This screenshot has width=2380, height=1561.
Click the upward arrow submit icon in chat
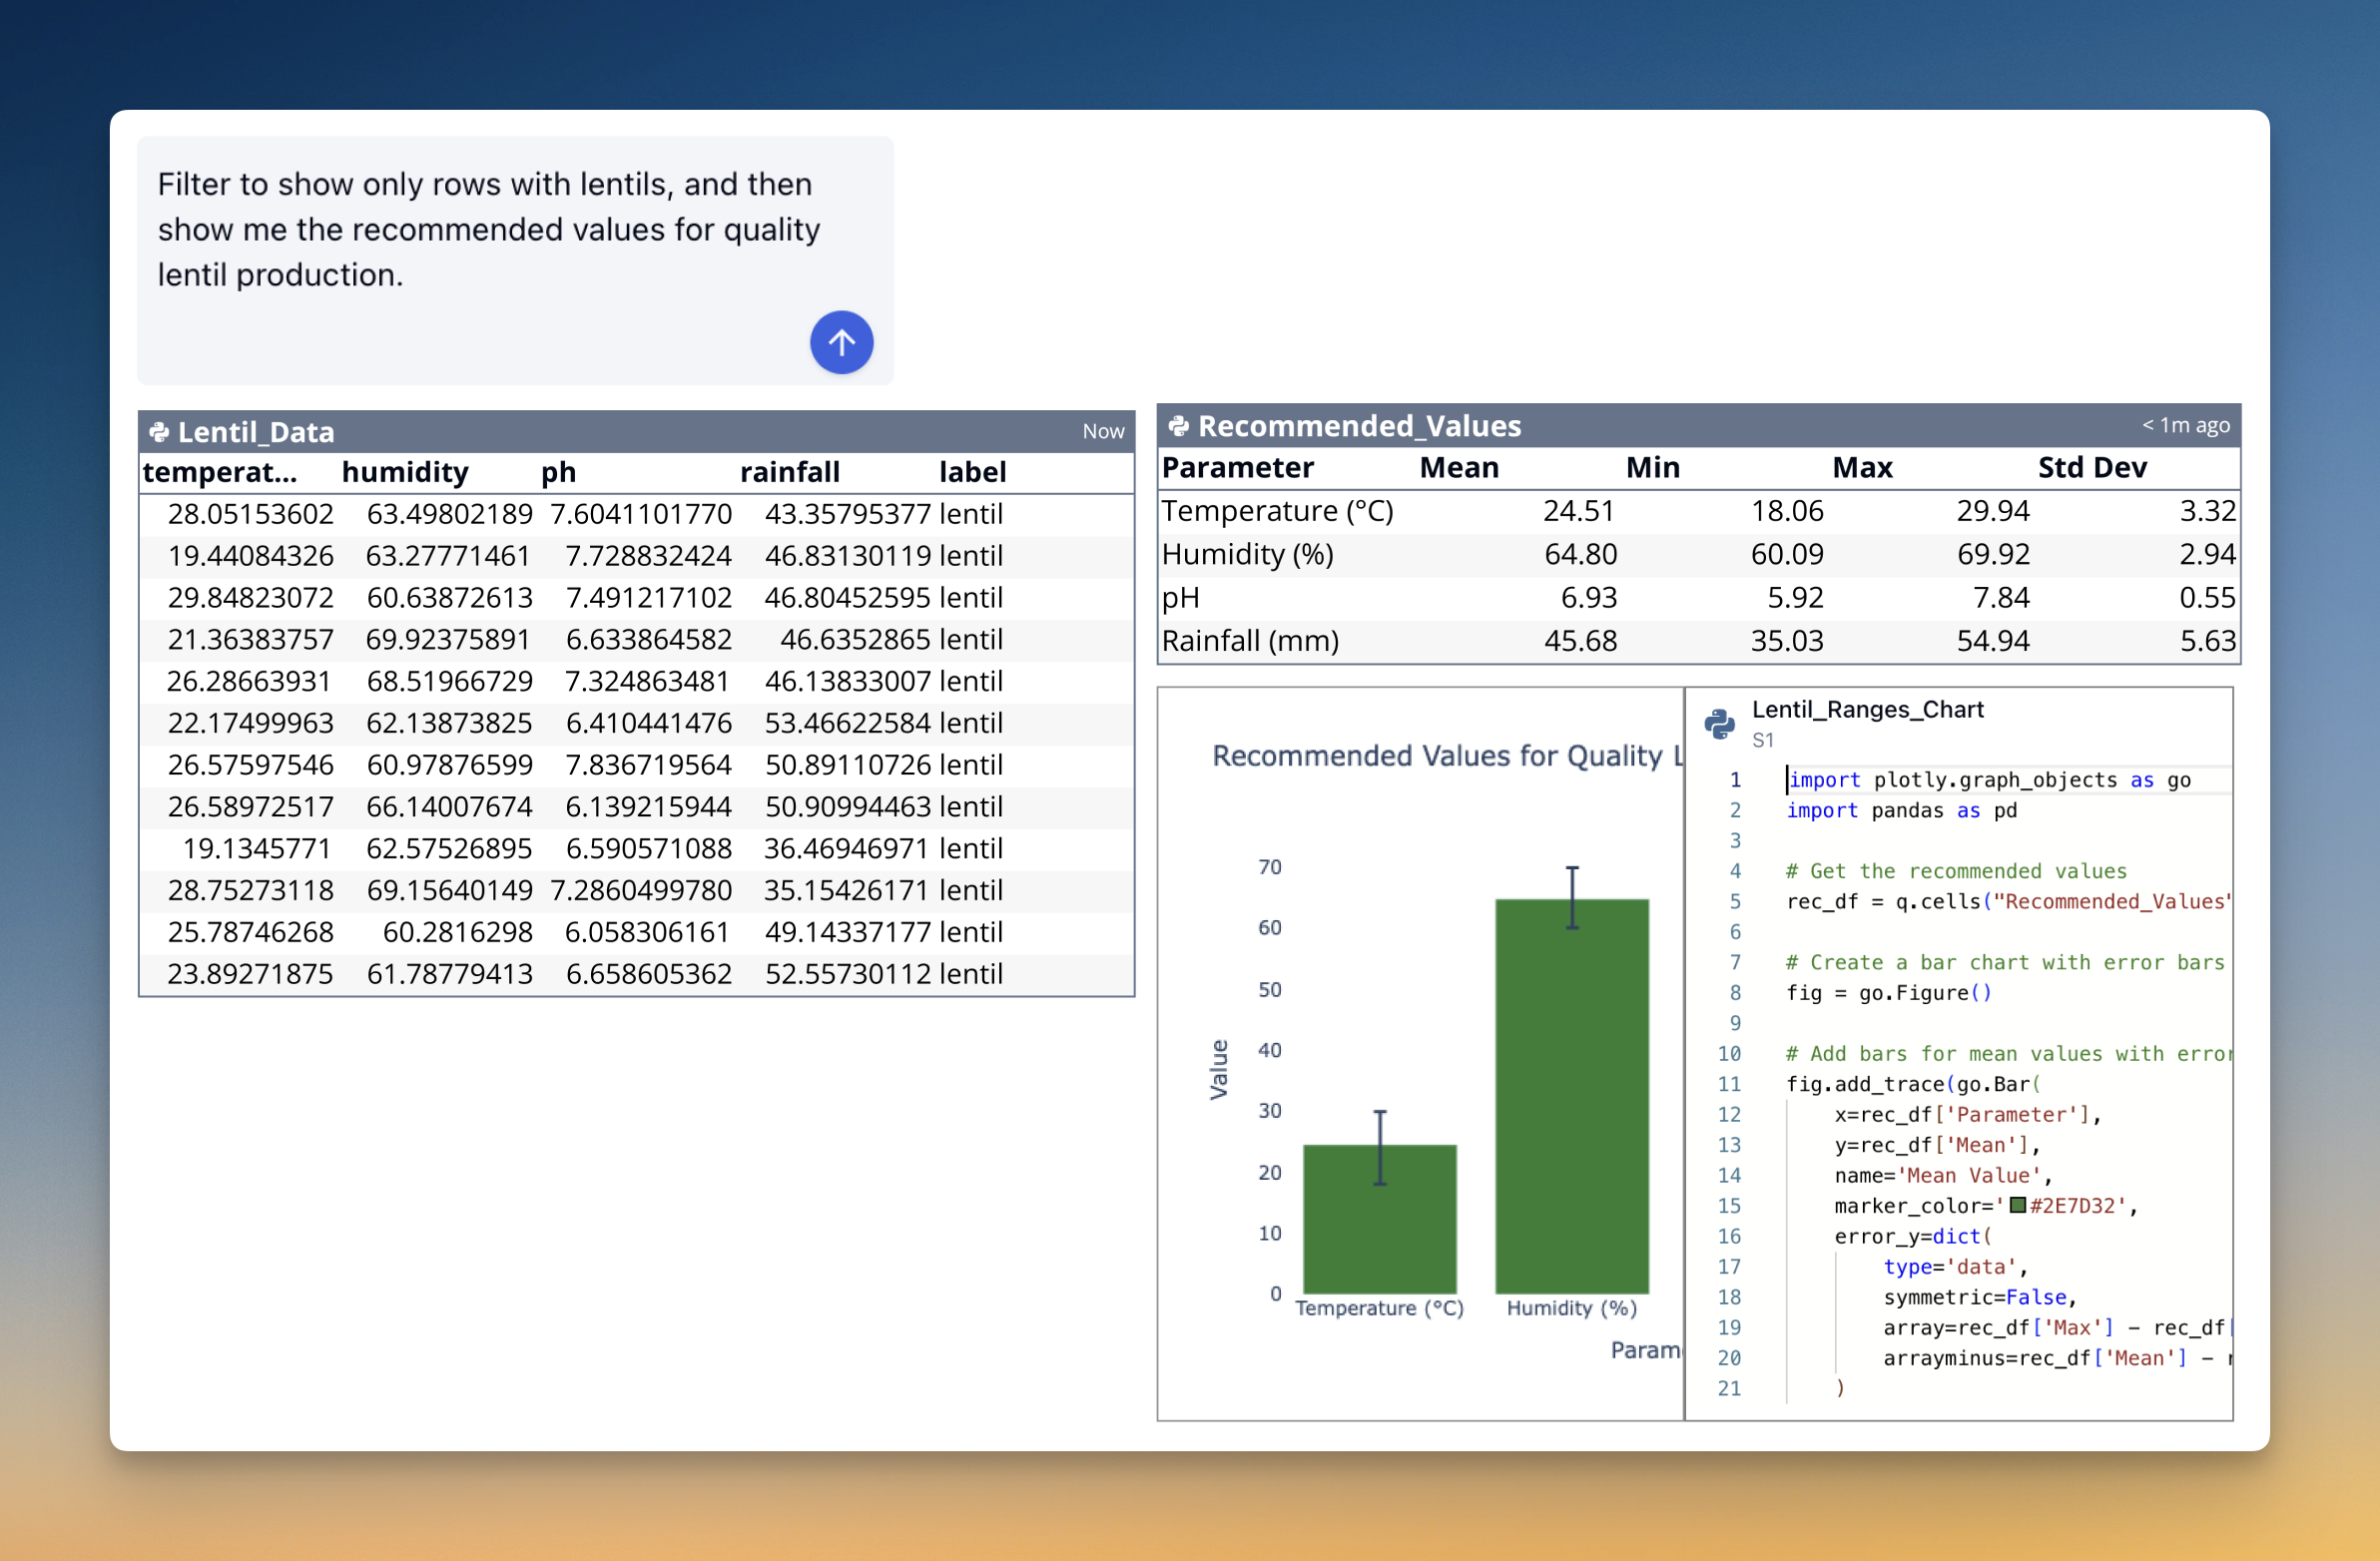point(841,342)
